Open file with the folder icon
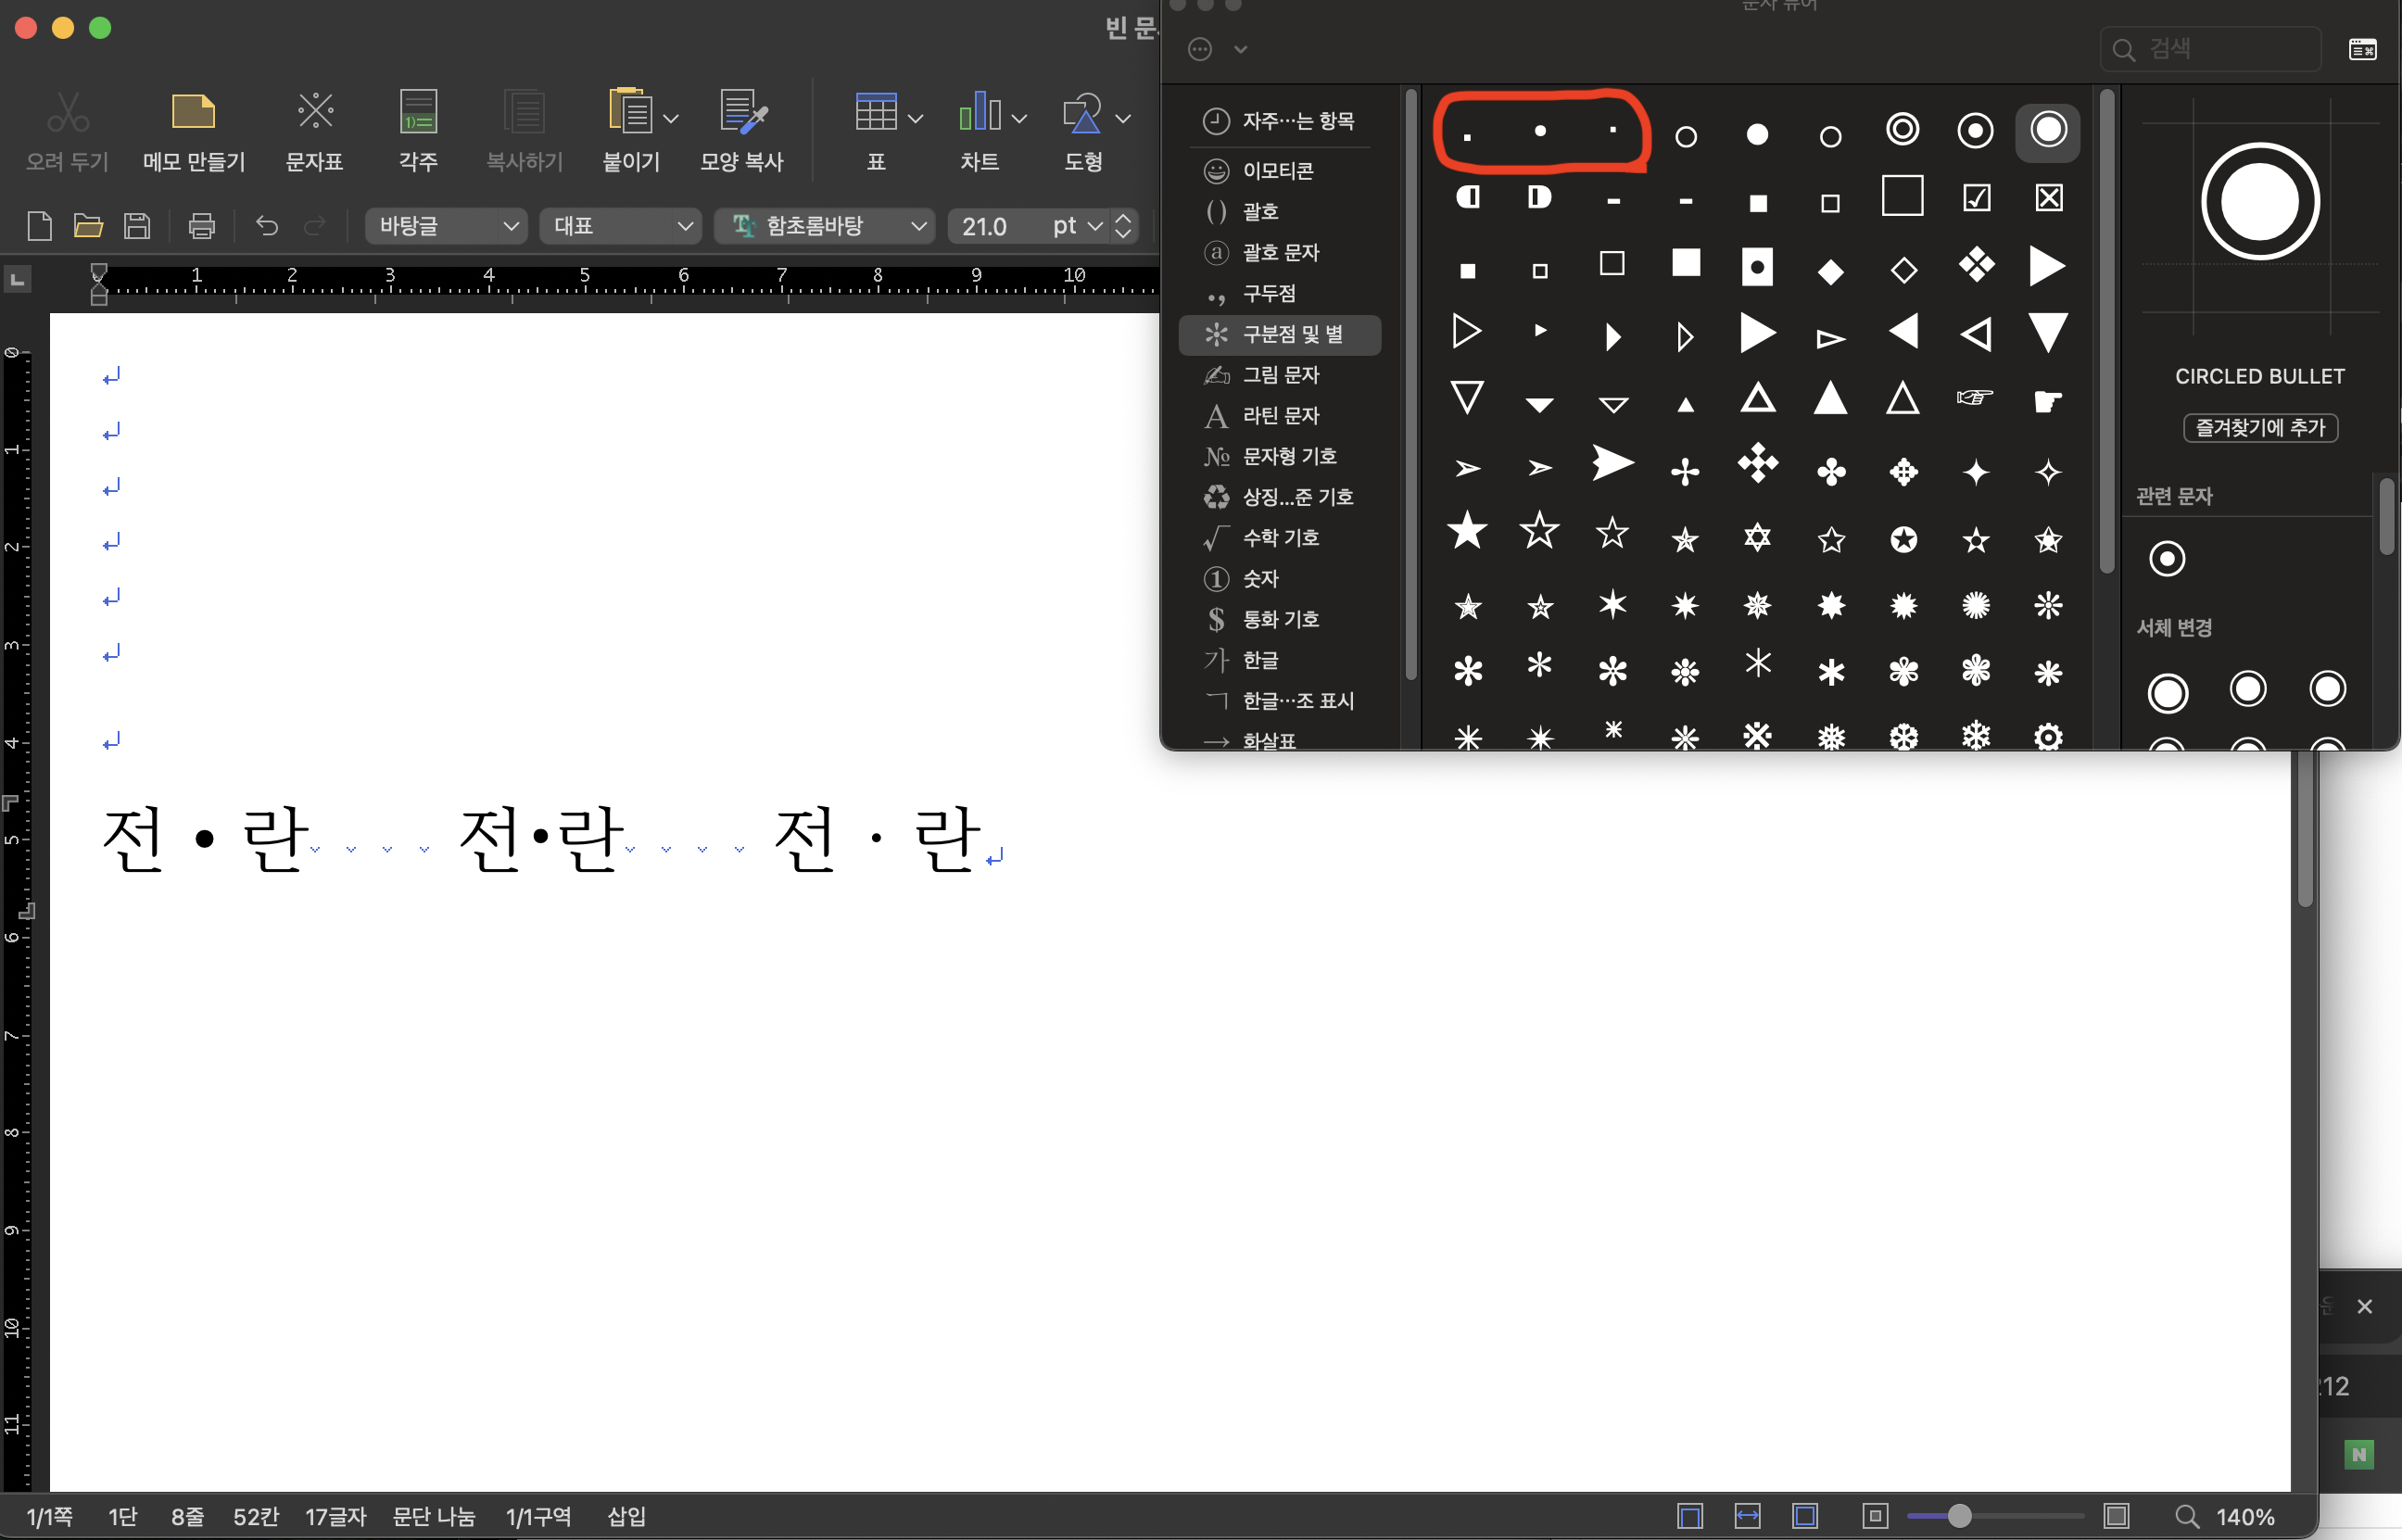2402x1540 pixels. tap(88, 226)
